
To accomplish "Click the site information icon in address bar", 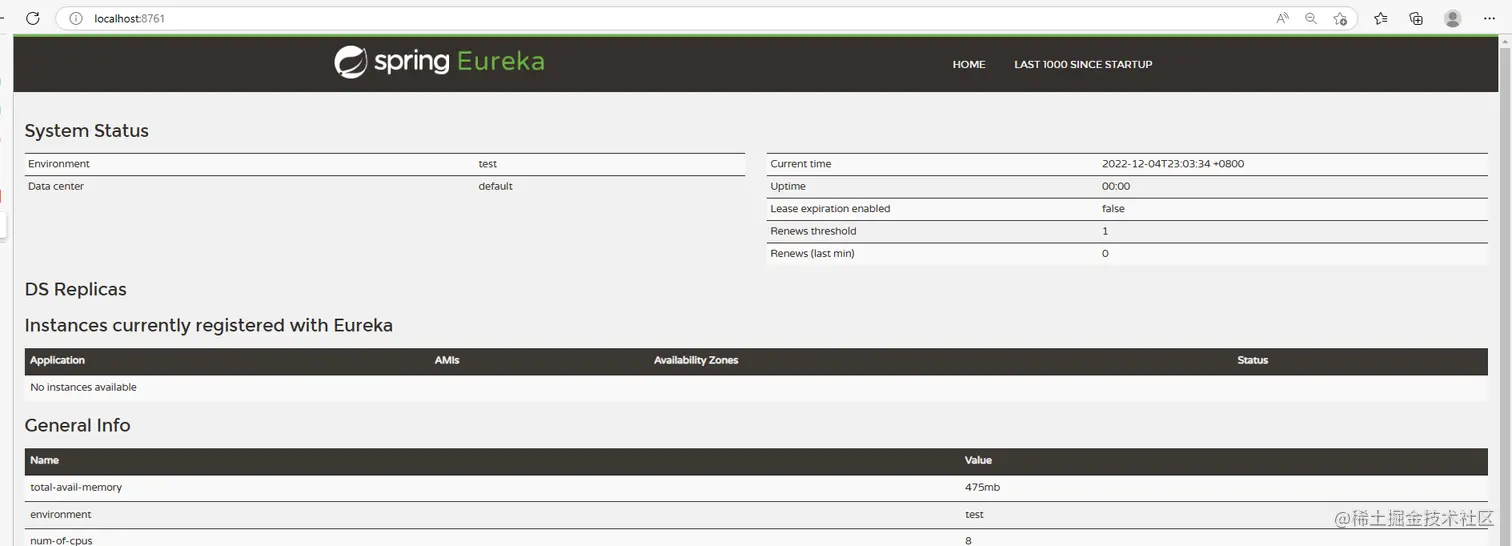I will pyautogui.click(x=76, y=18).
